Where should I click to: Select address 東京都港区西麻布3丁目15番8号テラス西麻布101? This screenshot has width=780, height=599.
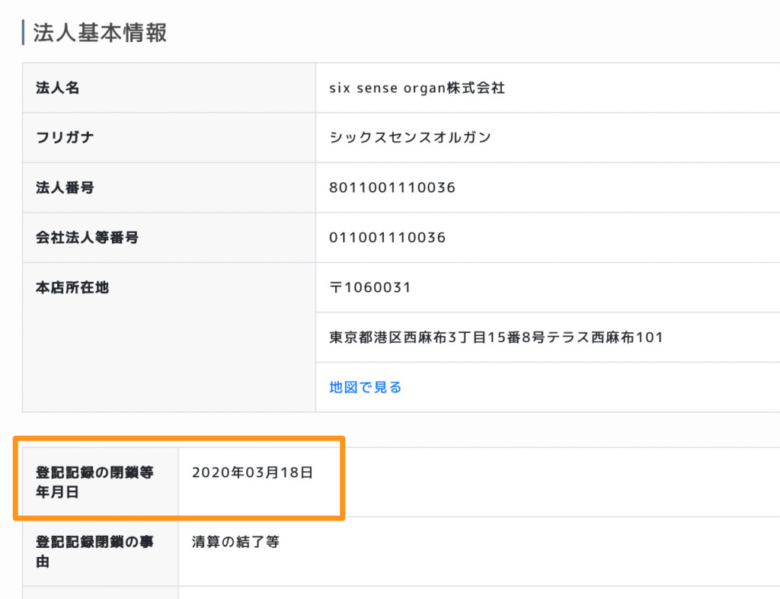click(x=496, y=337)
